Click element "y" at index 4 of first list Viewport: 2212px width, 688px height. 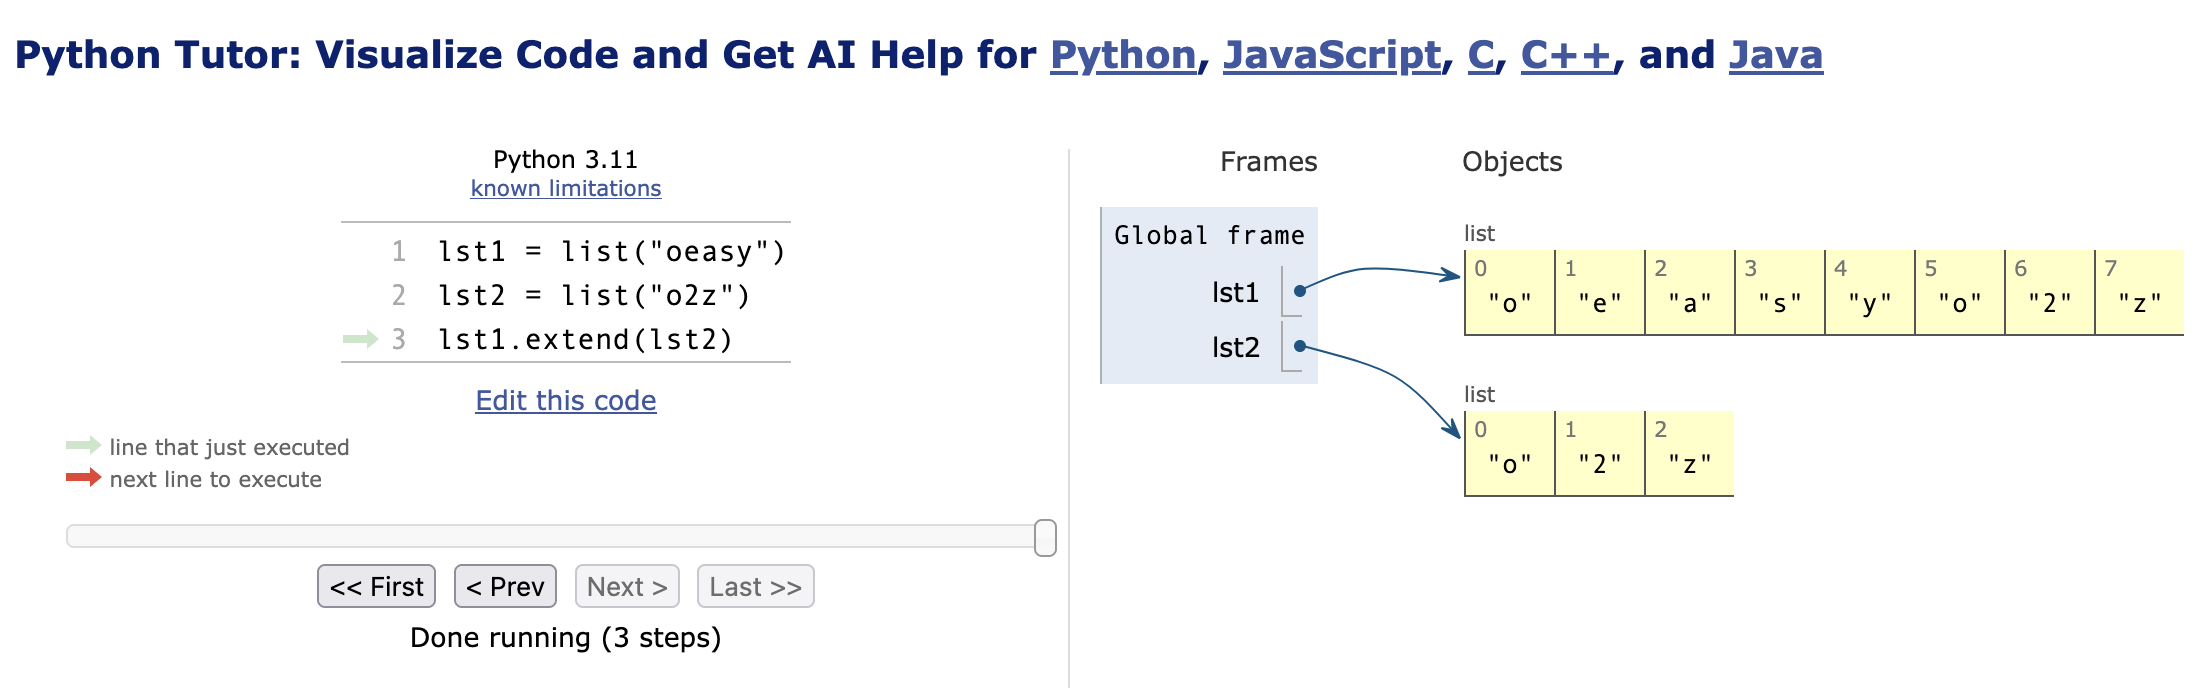click(1869, 302)
